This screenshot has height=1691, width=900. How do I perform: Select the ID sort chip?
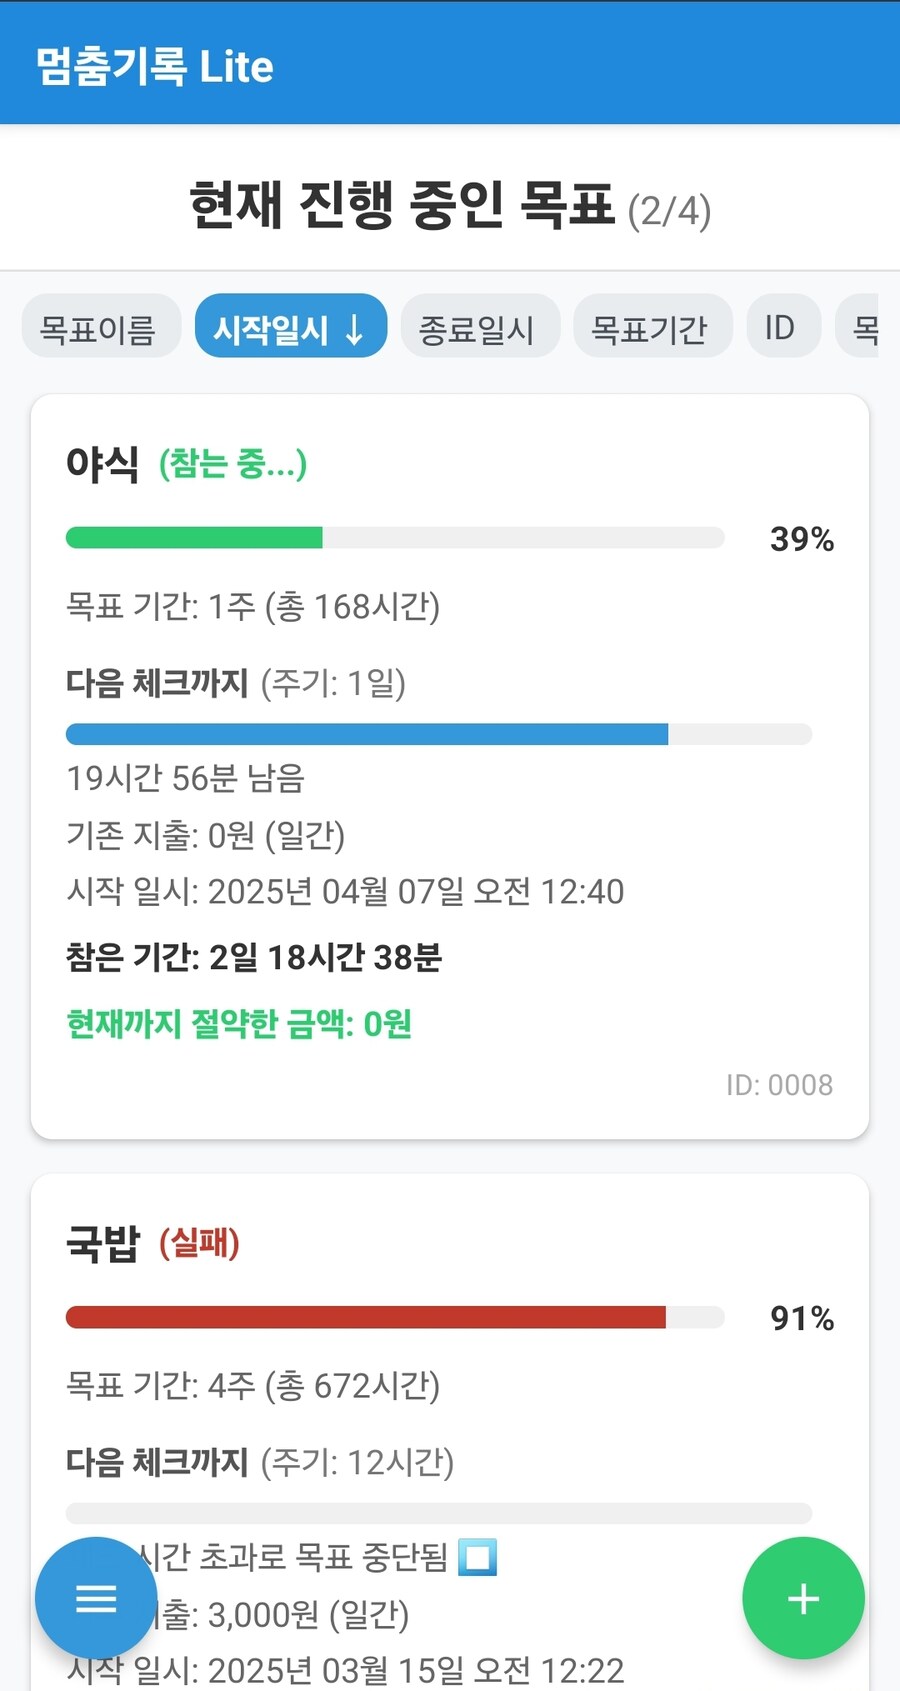coord(782,326)
